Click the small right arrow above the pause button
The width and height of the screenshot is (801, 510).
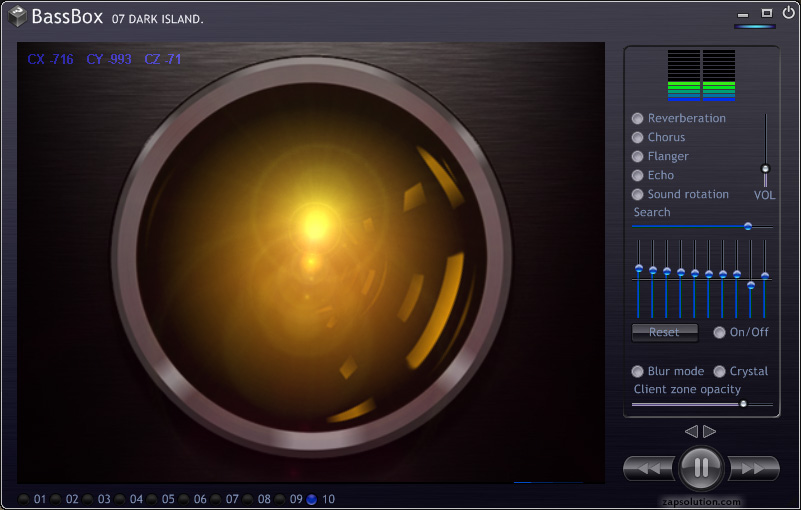click(x=710, y=431)
